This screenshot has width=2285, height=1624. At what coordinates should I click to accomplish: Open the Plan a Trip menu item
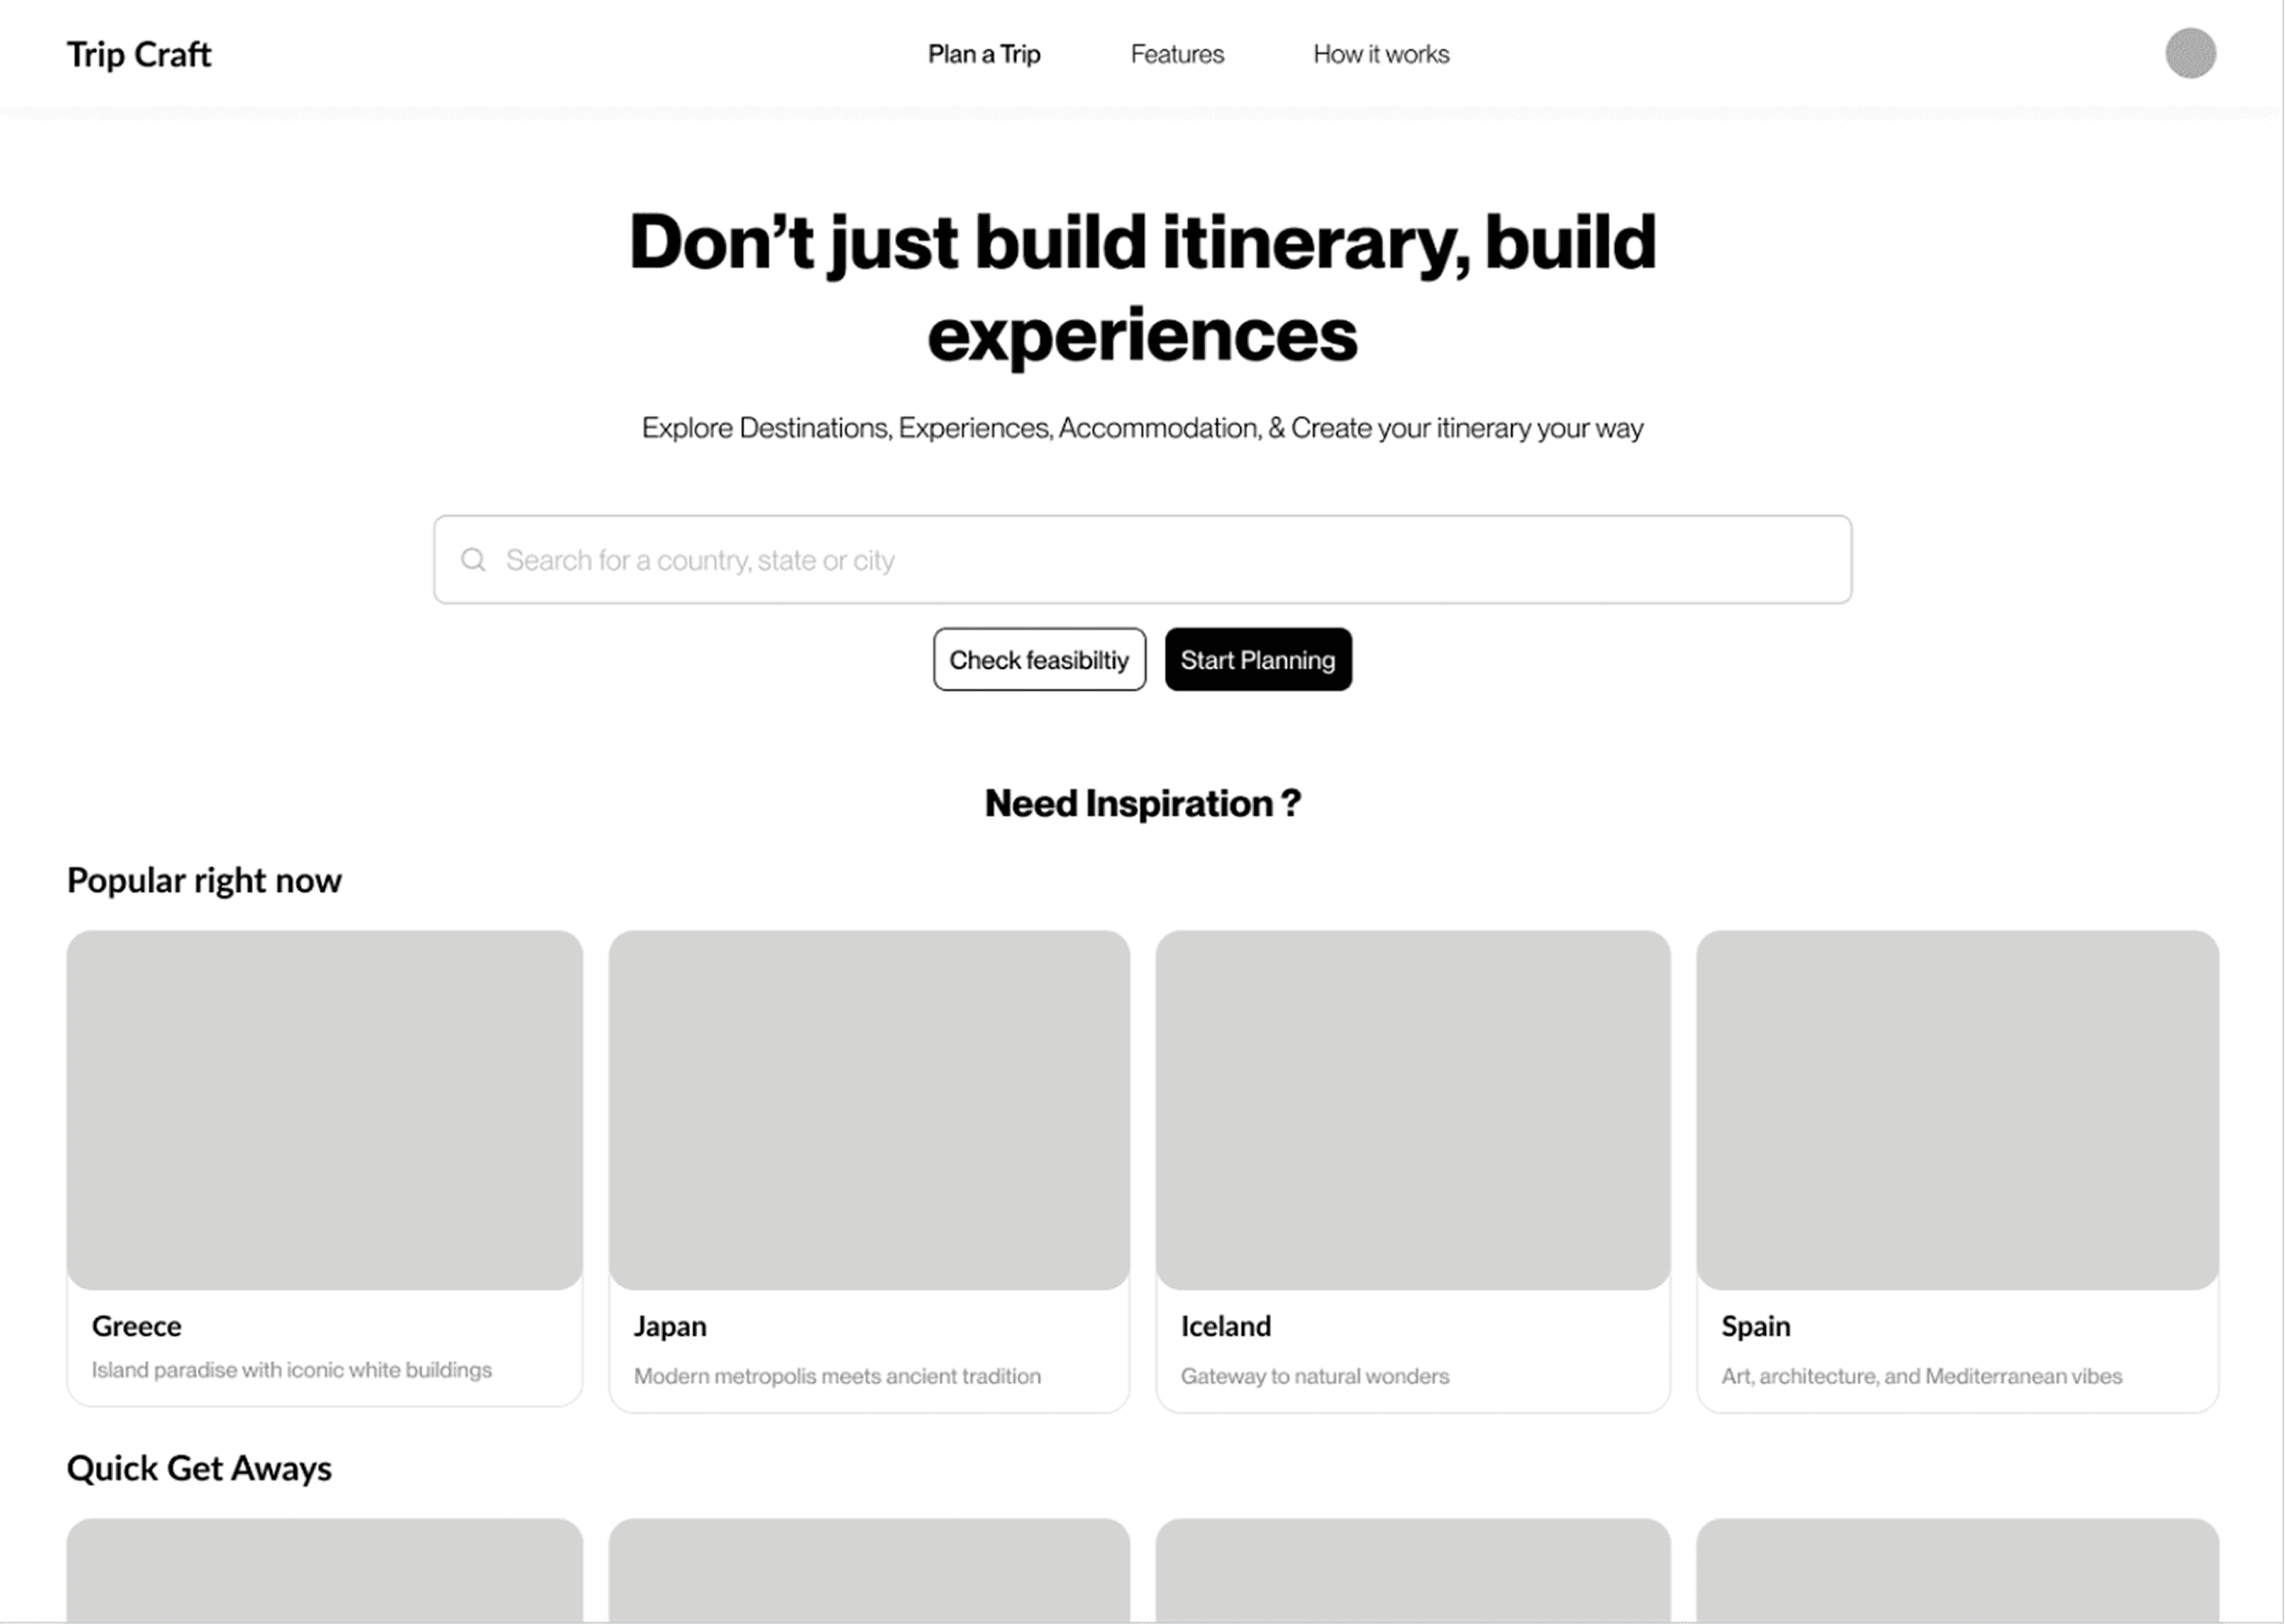pyautogui.click(x=984, y=54)
